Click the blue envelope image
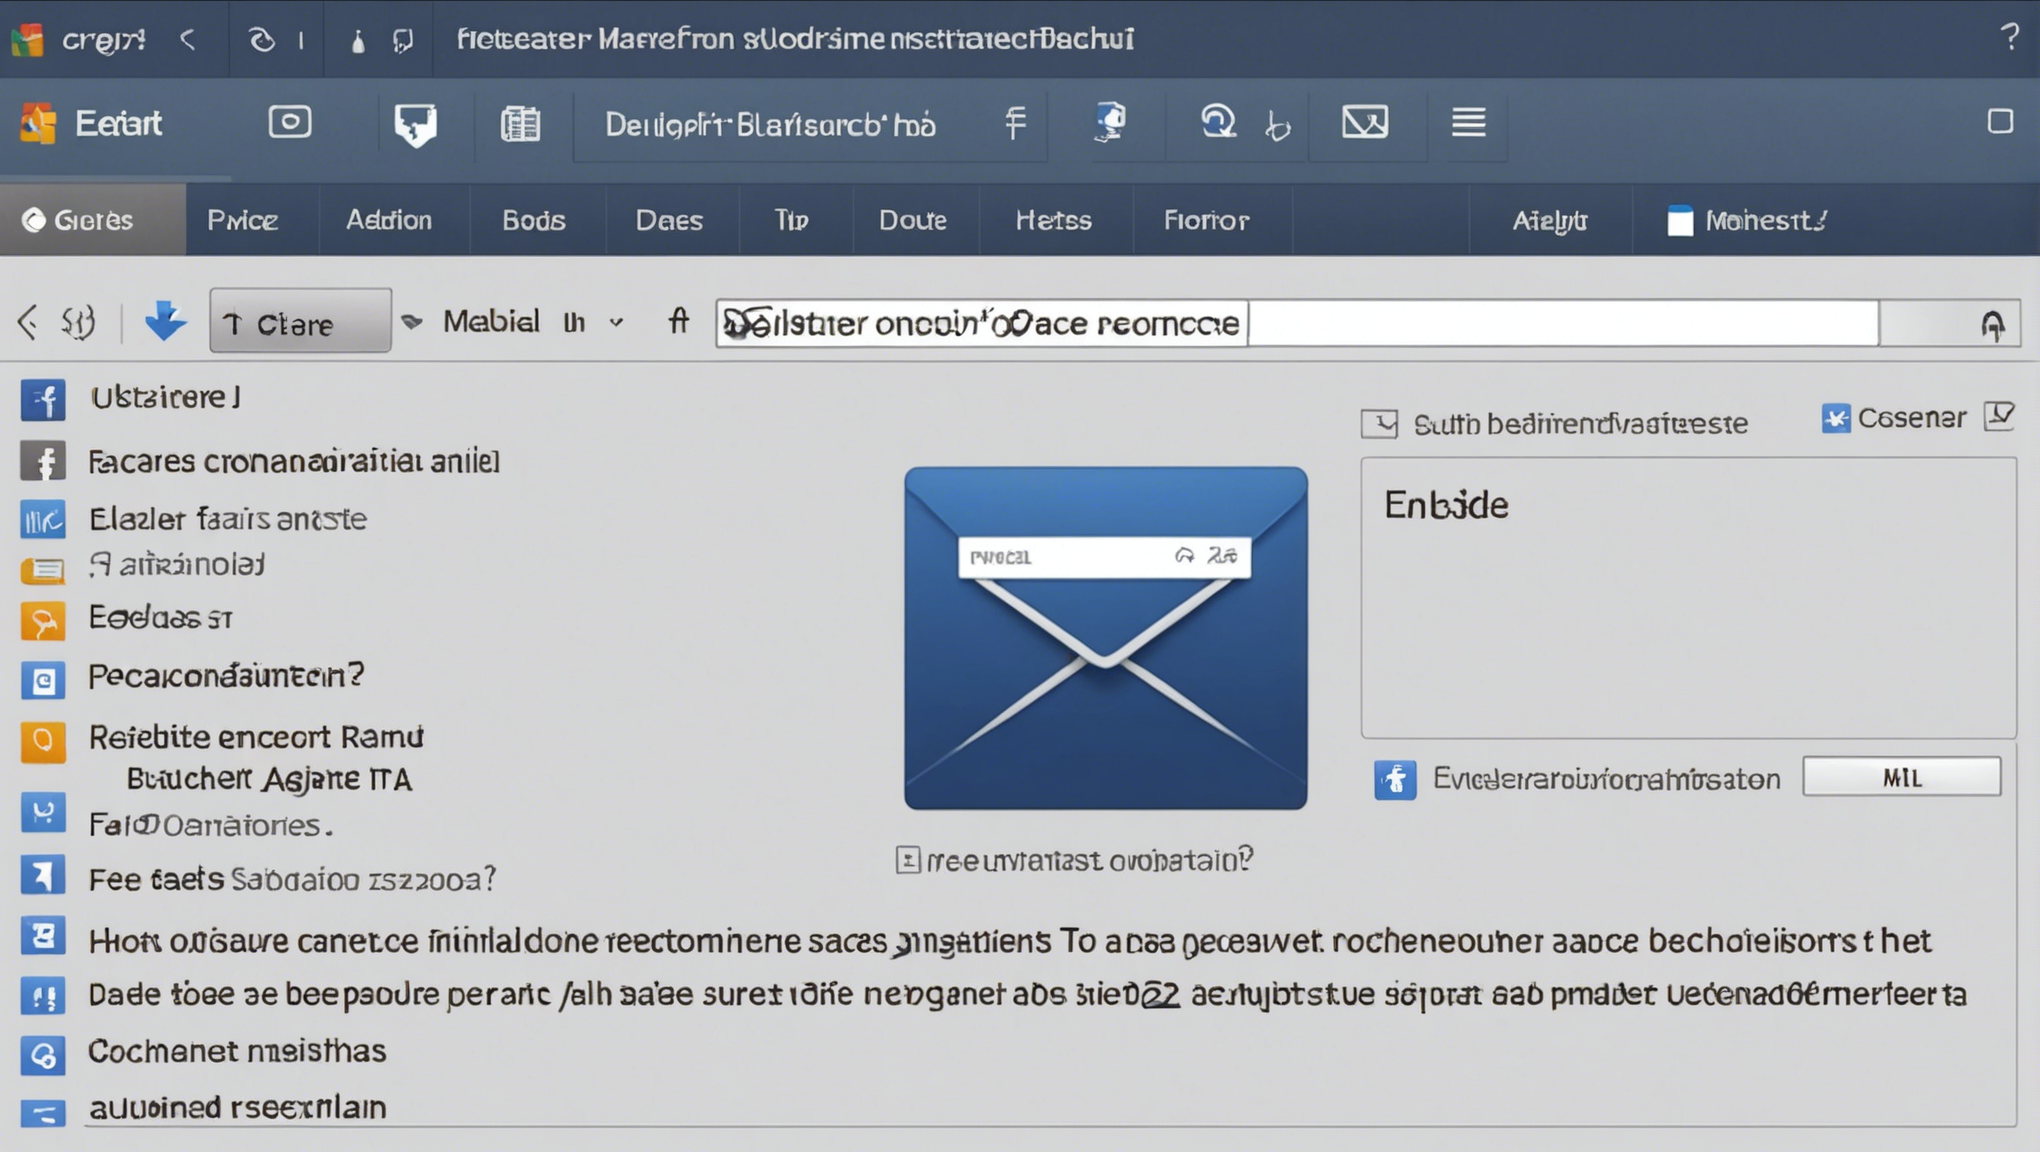This screenshot has height=1152, width=2040. click(1105, 638)
